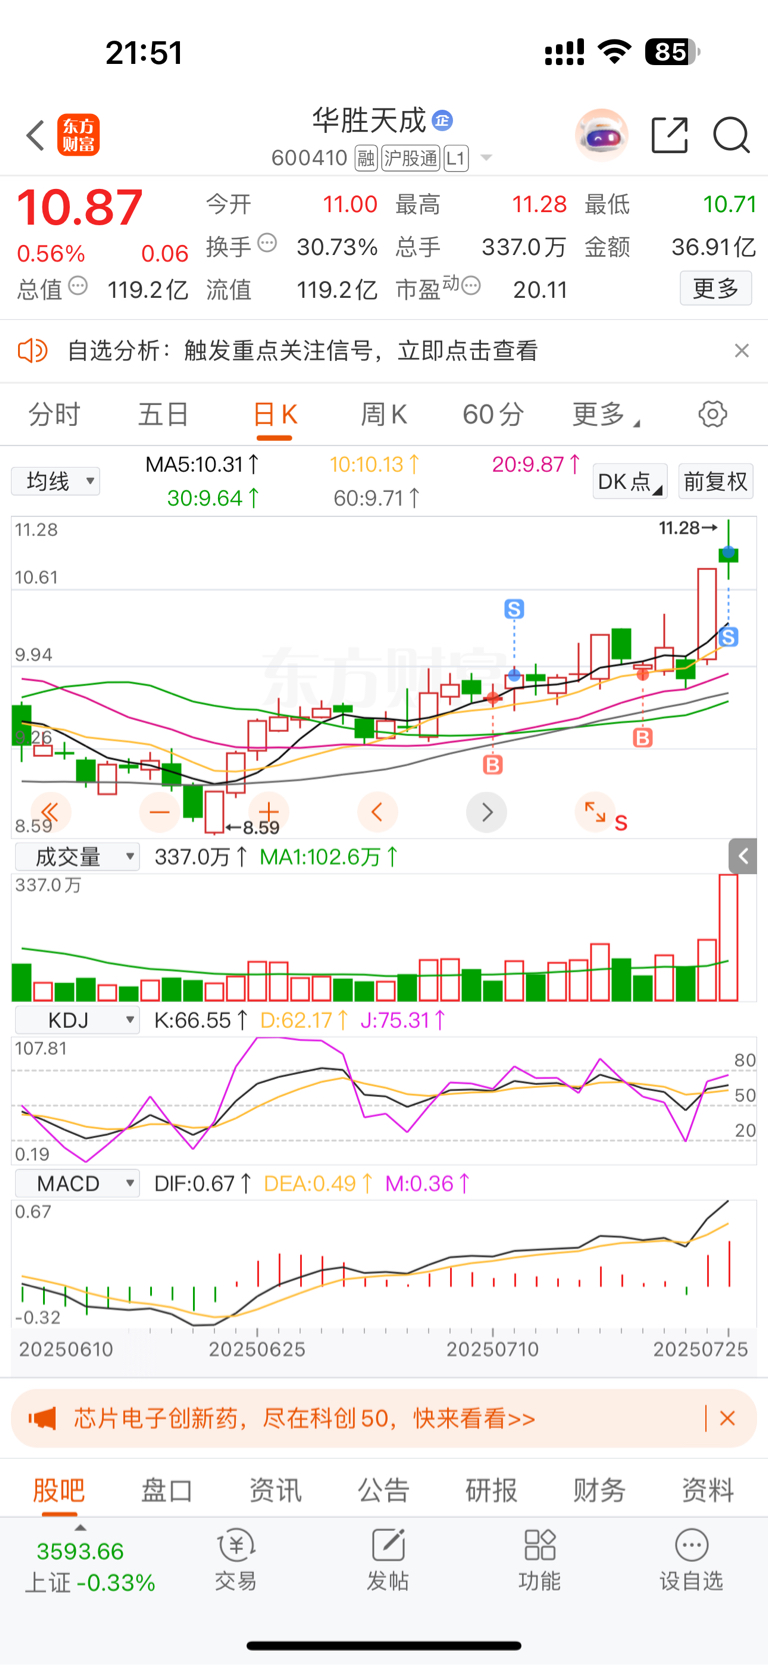Tap the date label 20250725

(x=701, y=1349)
